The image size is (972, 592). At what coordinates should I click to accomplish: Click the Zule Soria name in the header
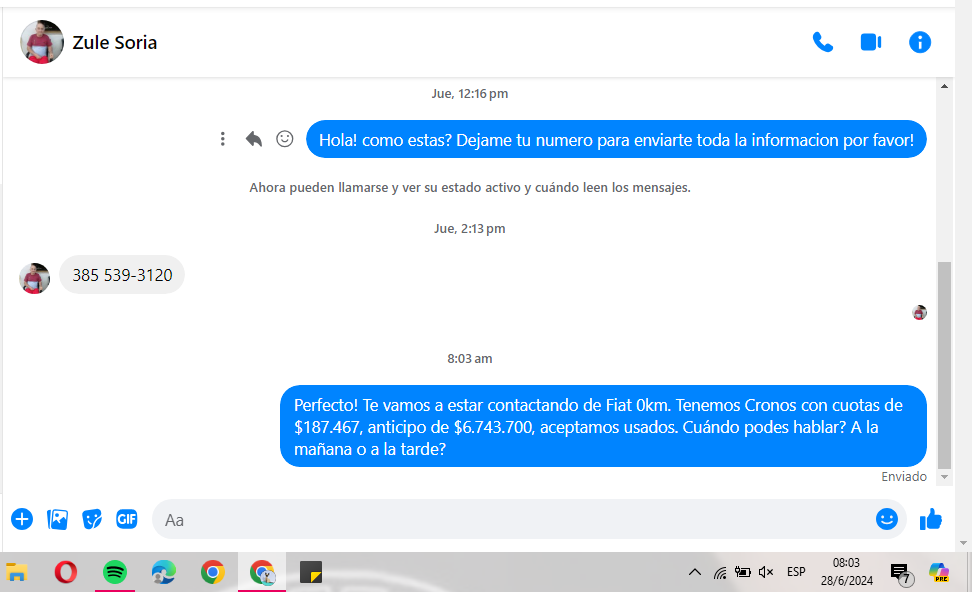point(115,43)
